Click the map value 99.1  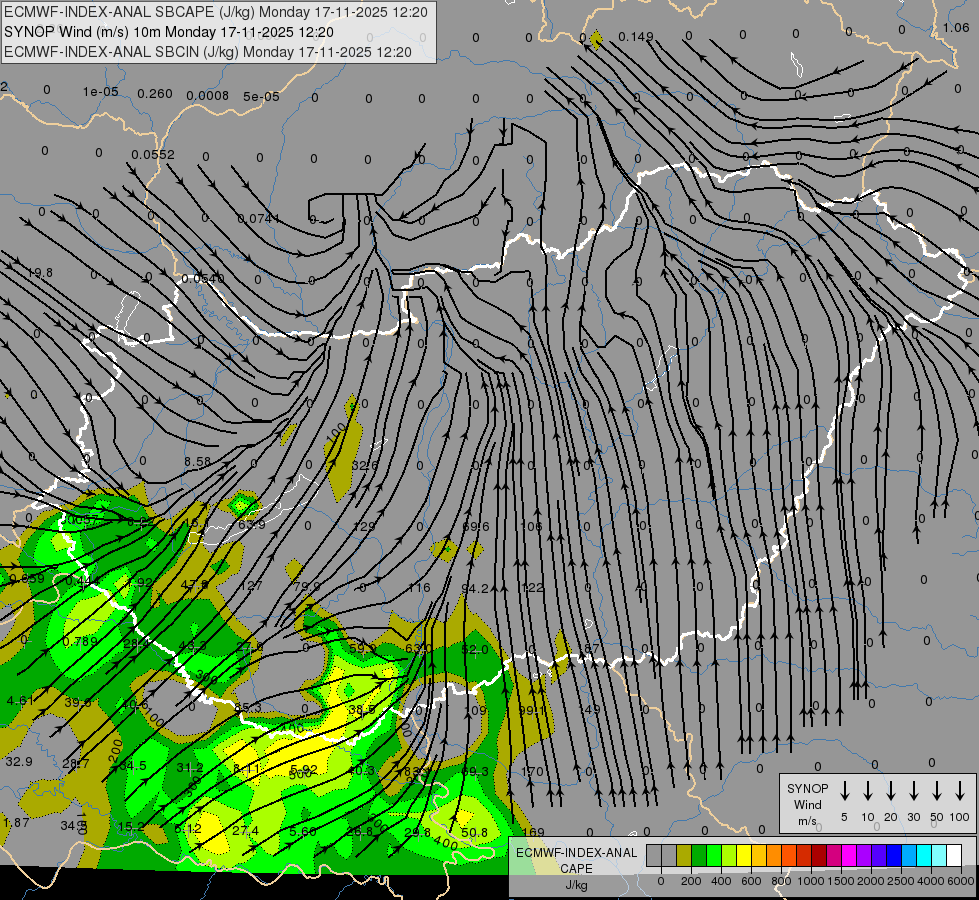532,711
